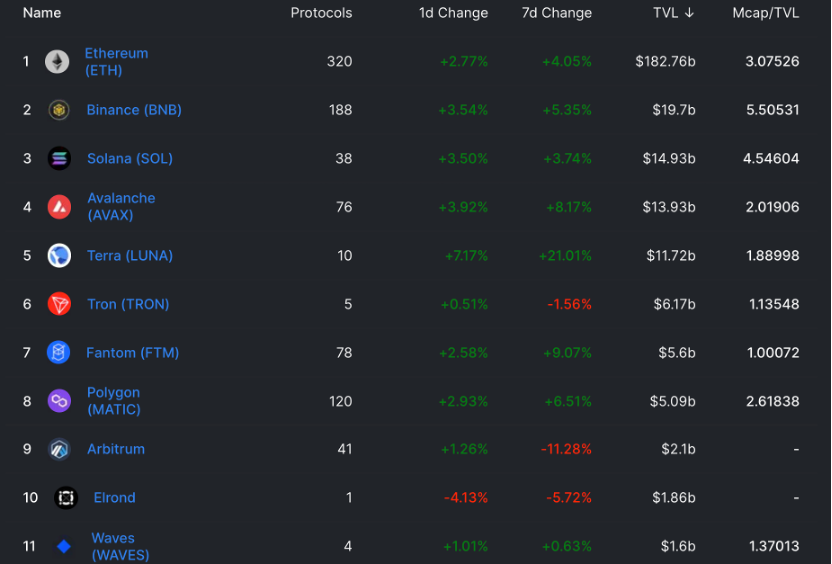
Task: Click the Waves blue diamond icon
Action: (x=64, y=546)
